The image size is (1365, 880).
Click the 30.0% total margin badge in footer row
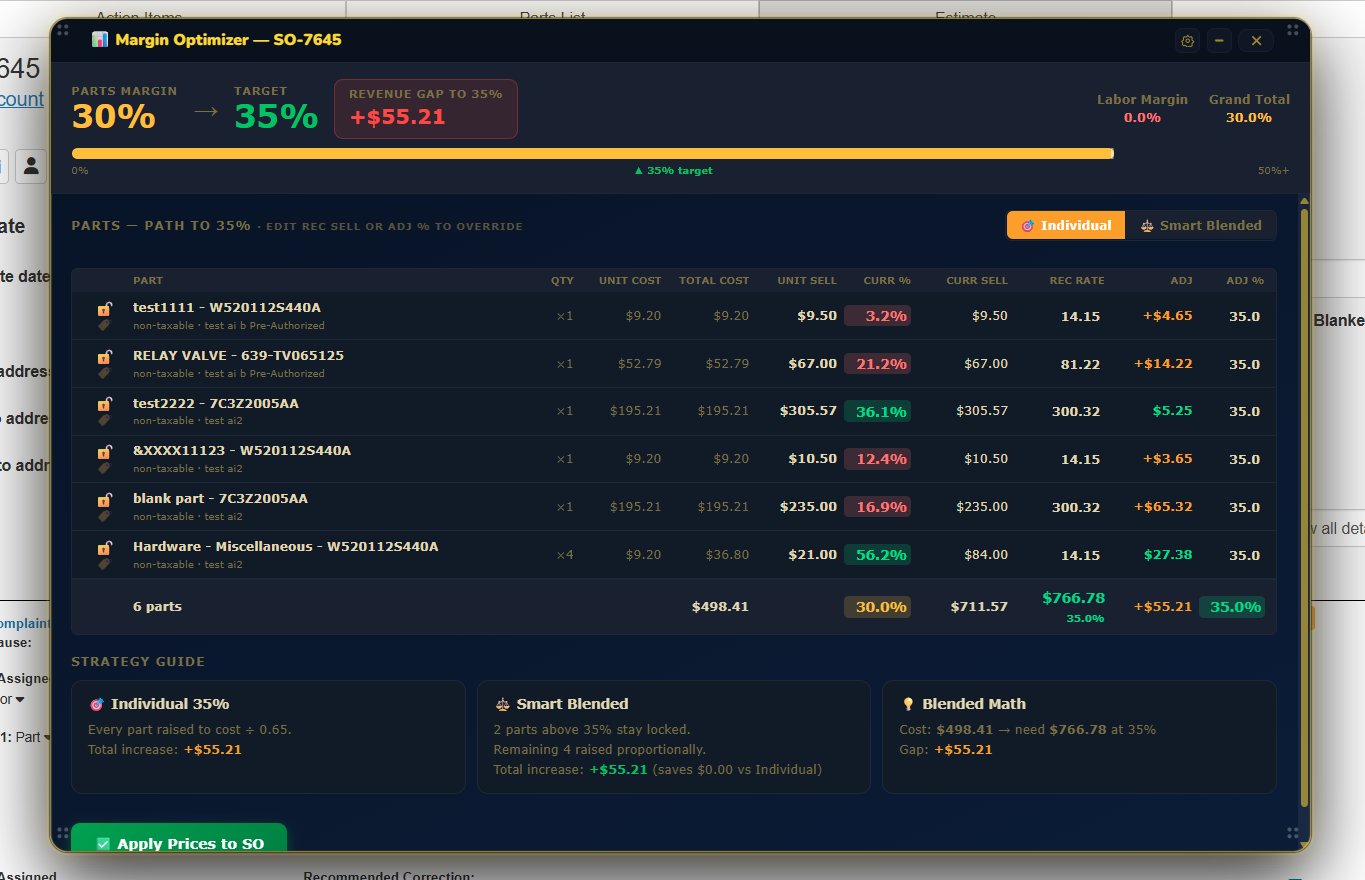point(877,607)
